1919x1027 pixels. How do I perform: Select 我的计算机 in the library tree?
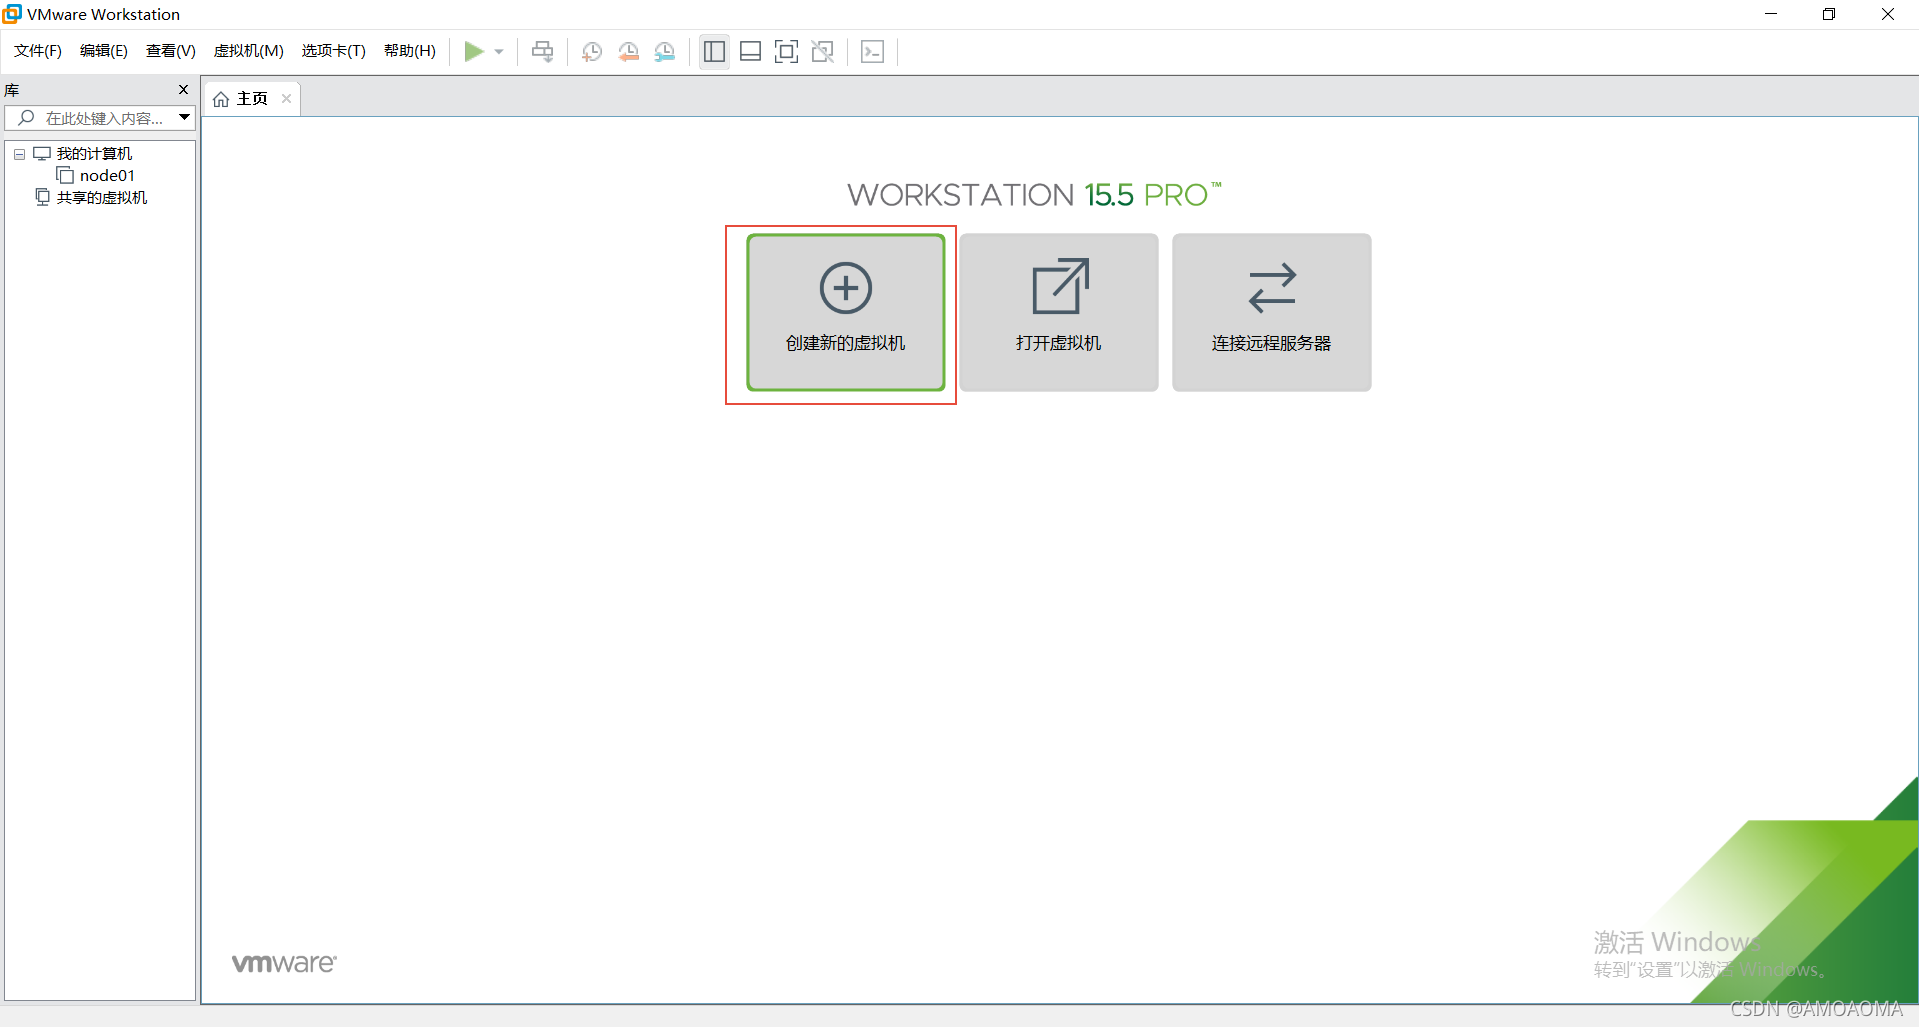pyautogui.click(x=94, y=154)
